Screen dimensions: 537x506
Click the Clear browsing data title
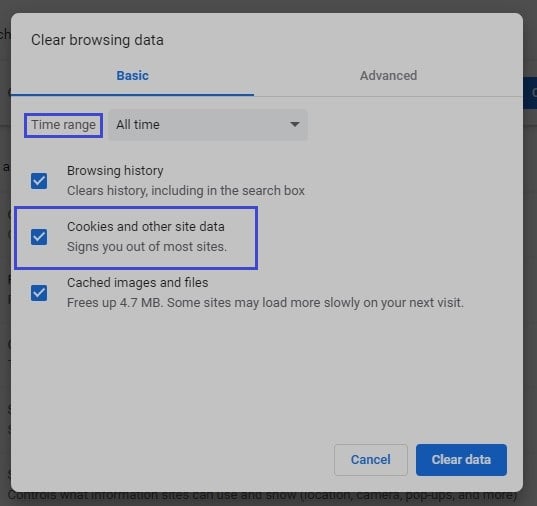97,40
